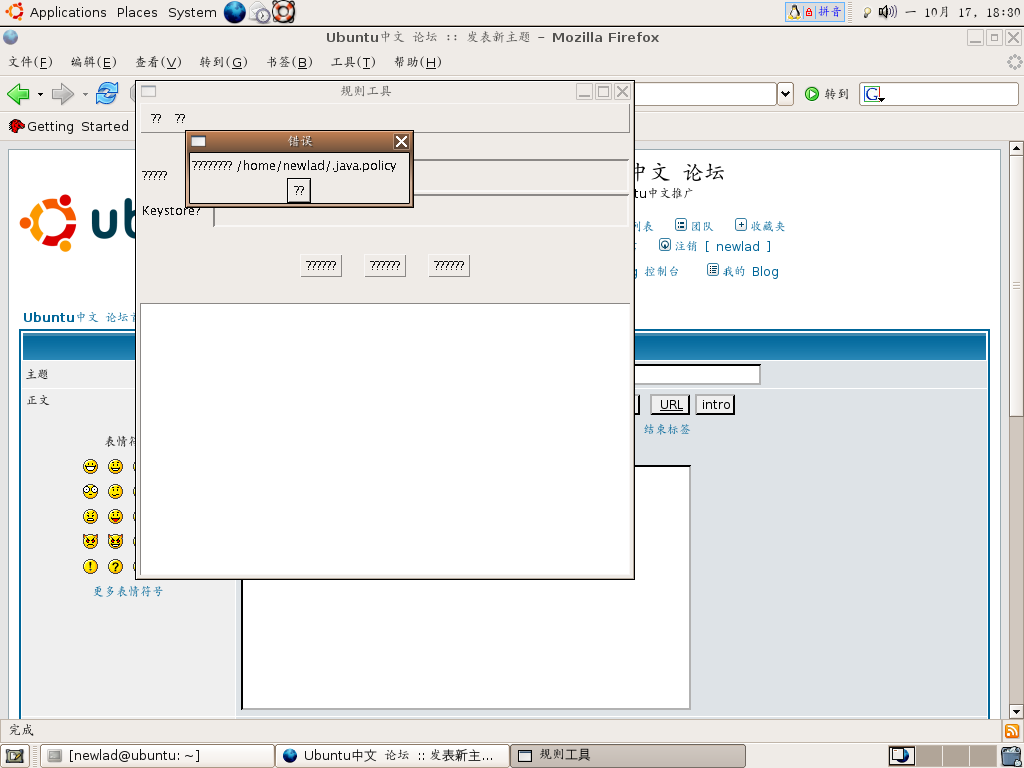Open the 转到(G) menu in Firefox
This screenshot has width=1024, height=768.
(x=224, y=62)
